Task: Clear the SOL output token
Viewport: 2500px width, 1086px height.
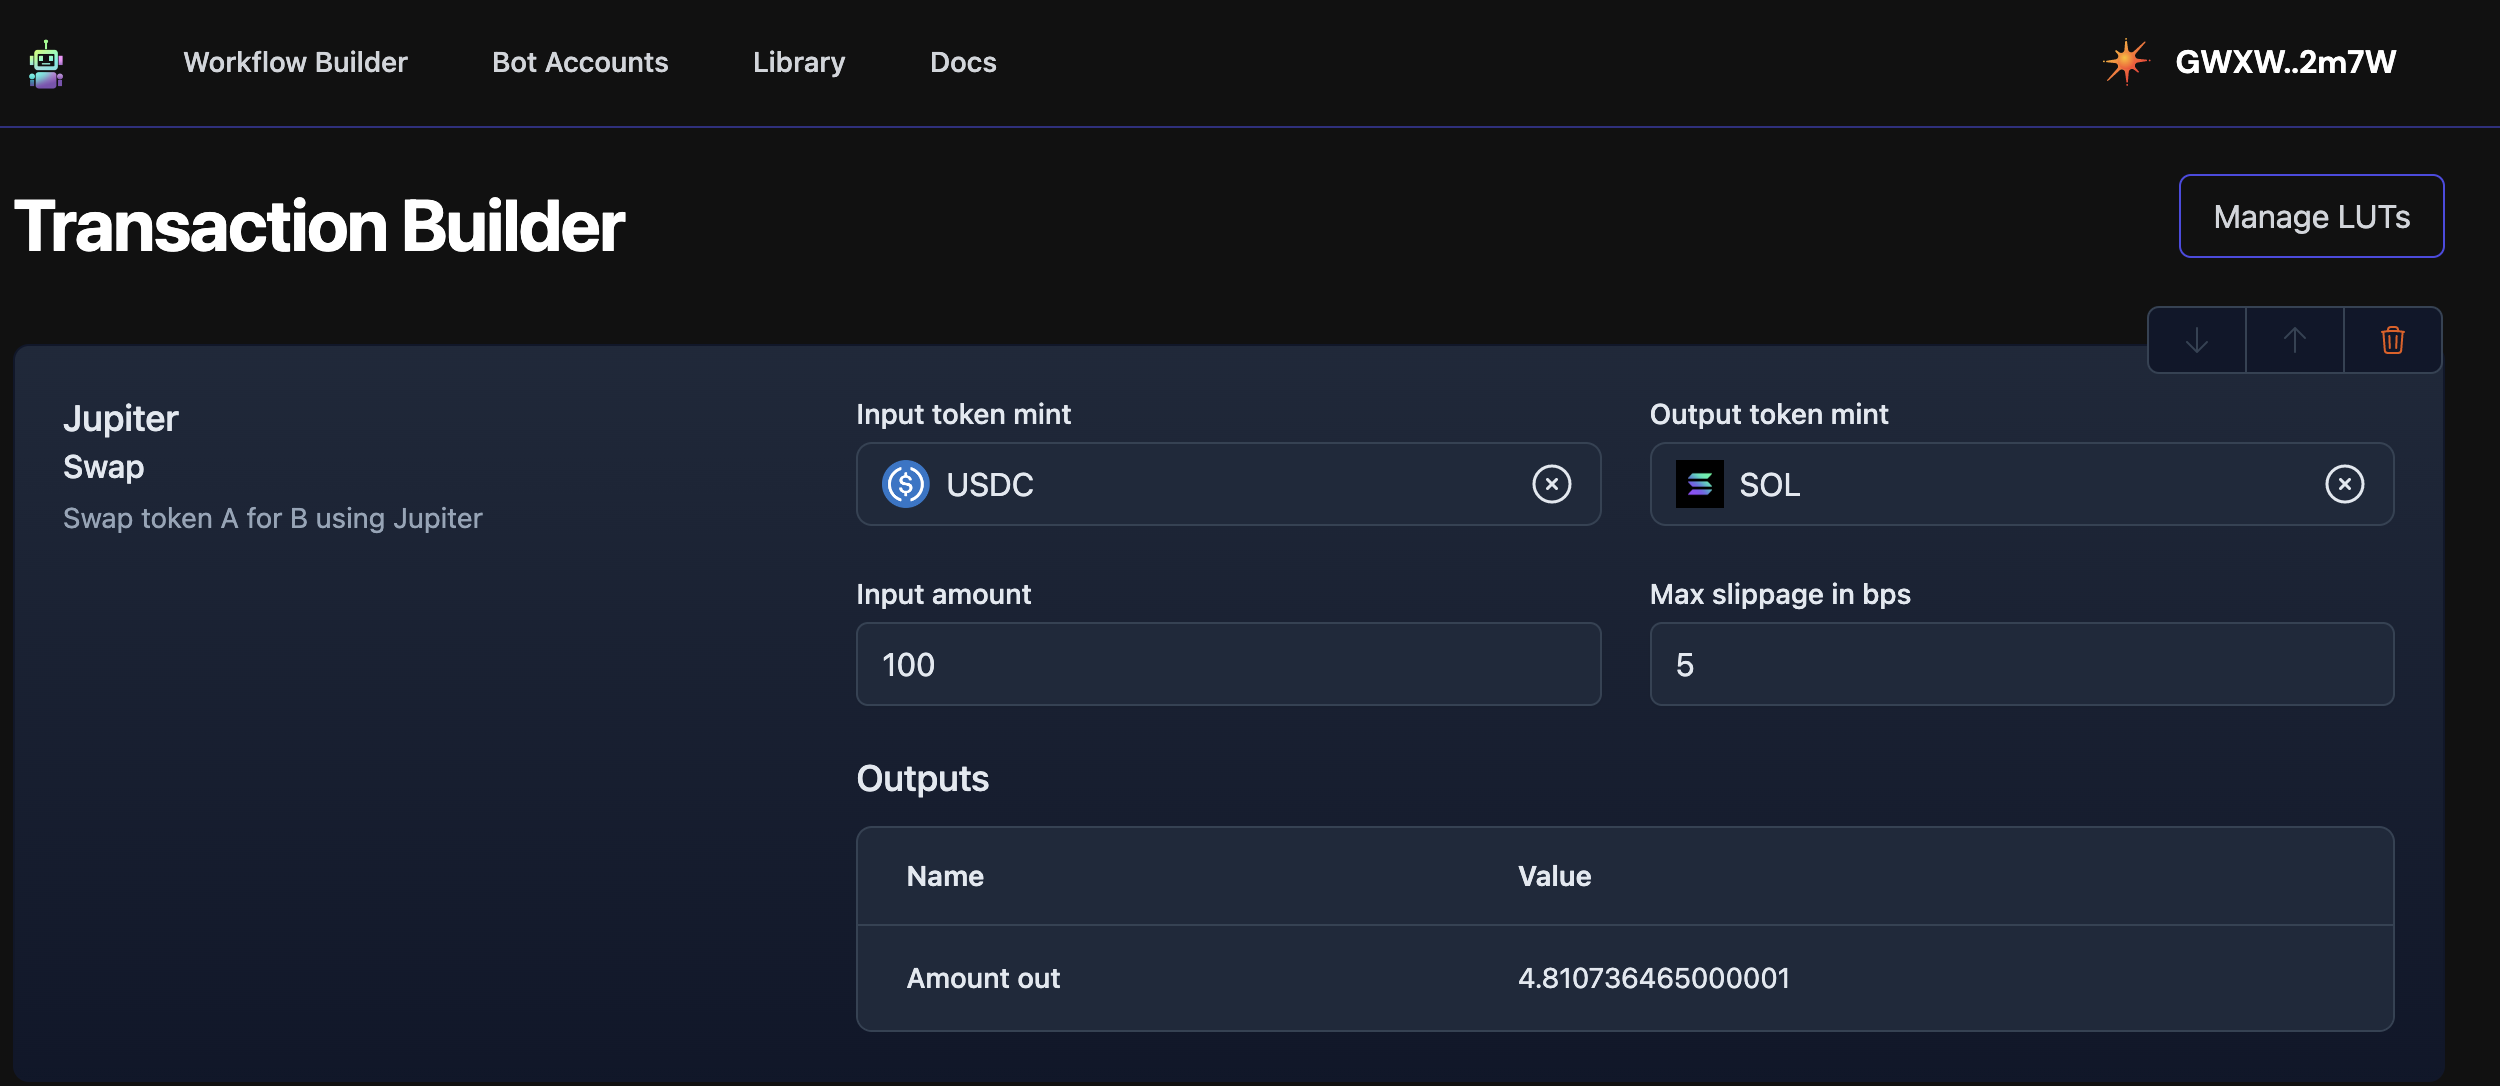Action: pos(2344,485)
